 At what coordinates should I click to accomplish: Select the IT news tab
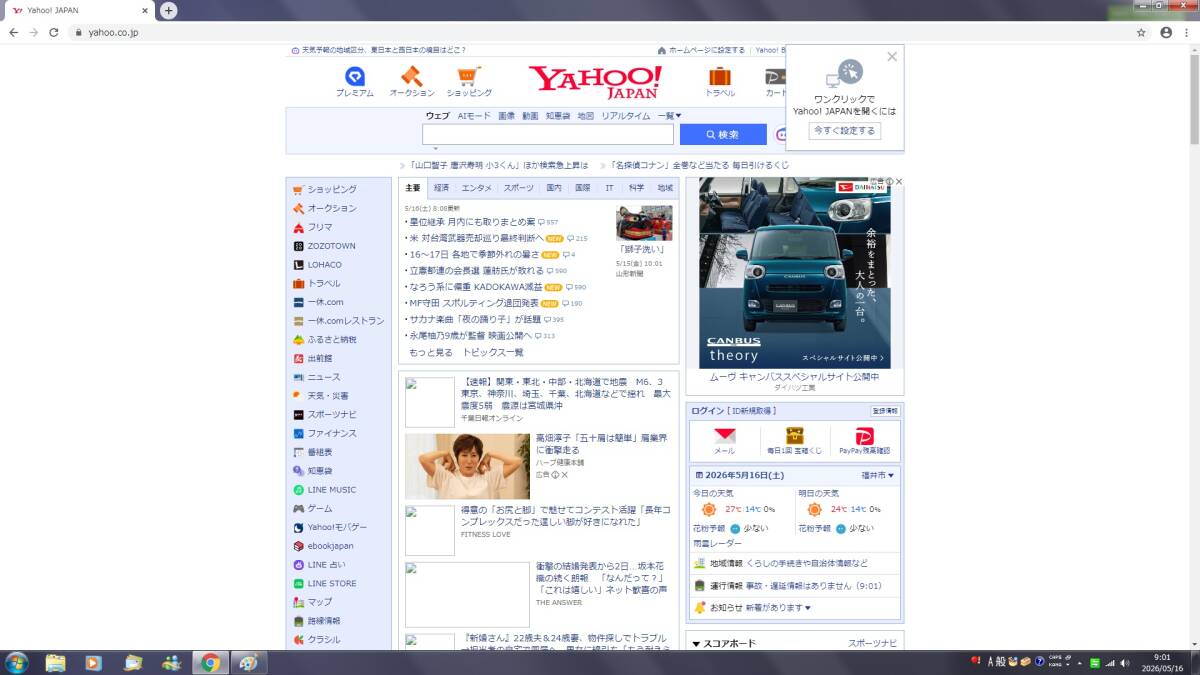609,188
